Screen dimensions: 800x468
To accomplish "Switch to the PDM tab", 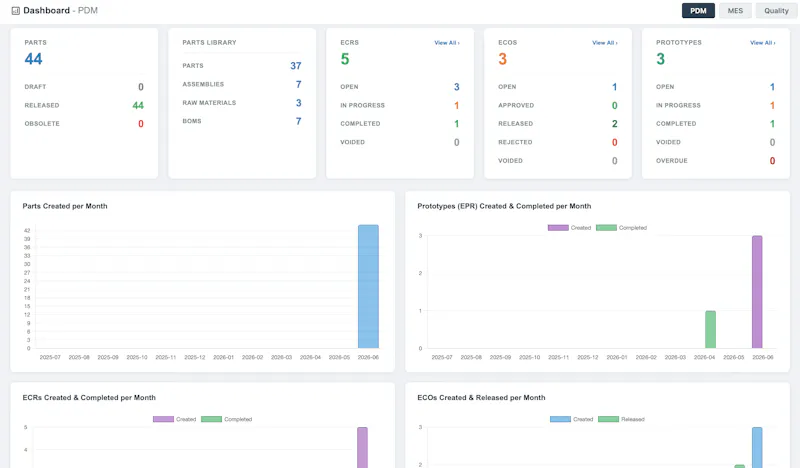I will click(698, 11).
